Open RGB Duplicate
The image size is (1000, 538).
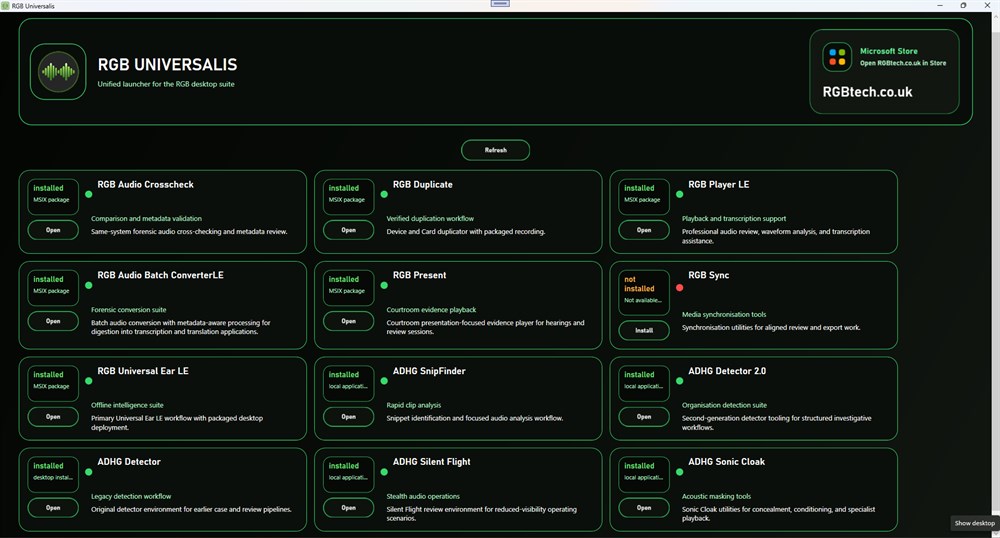[x=348, y=230]
